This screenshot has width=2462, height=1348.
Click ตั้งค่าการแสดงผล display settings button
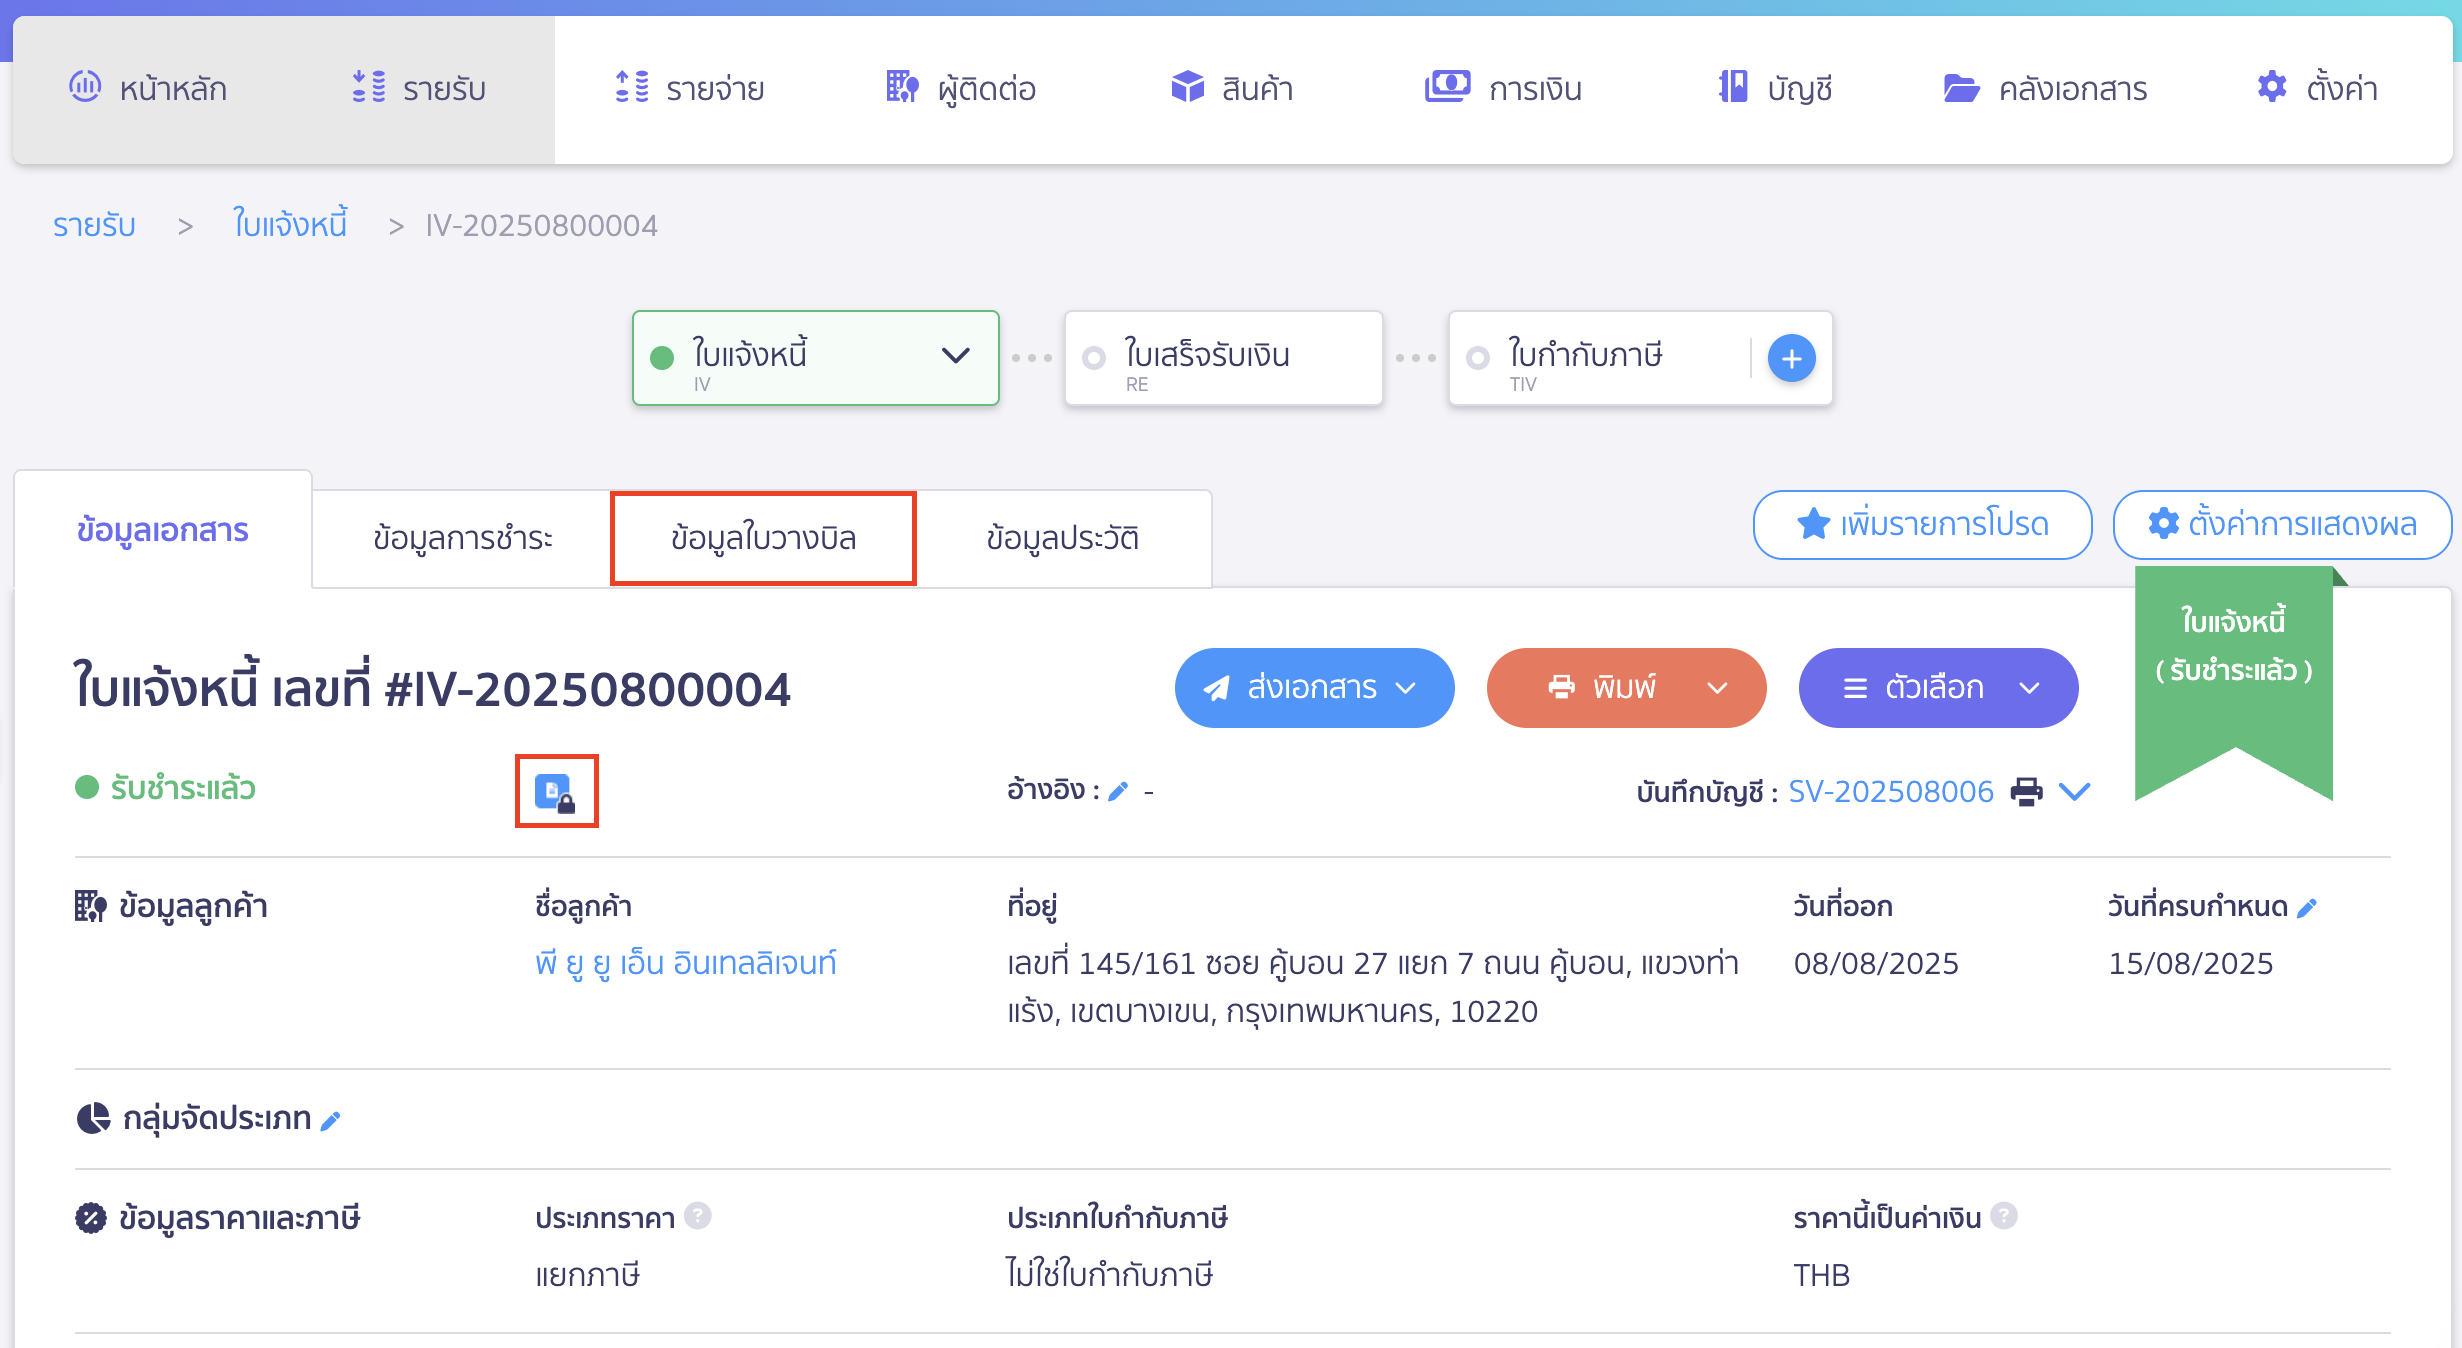coord(2282,524)
